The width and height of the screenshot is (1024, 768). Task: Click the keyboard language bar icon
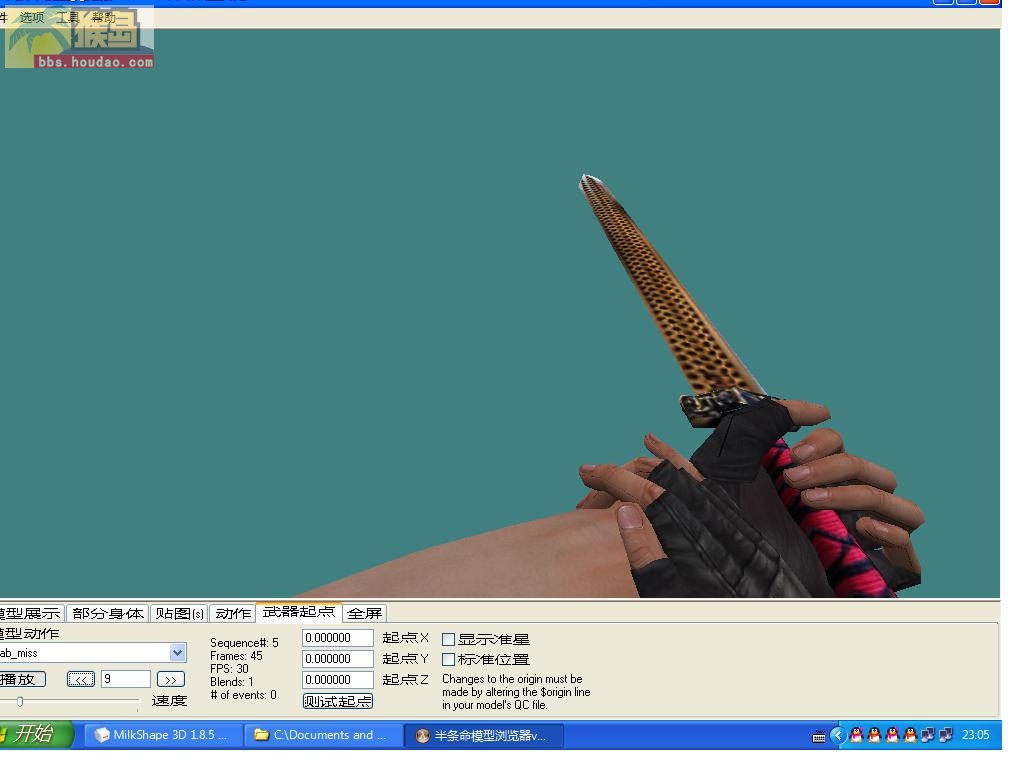(818, 737)
